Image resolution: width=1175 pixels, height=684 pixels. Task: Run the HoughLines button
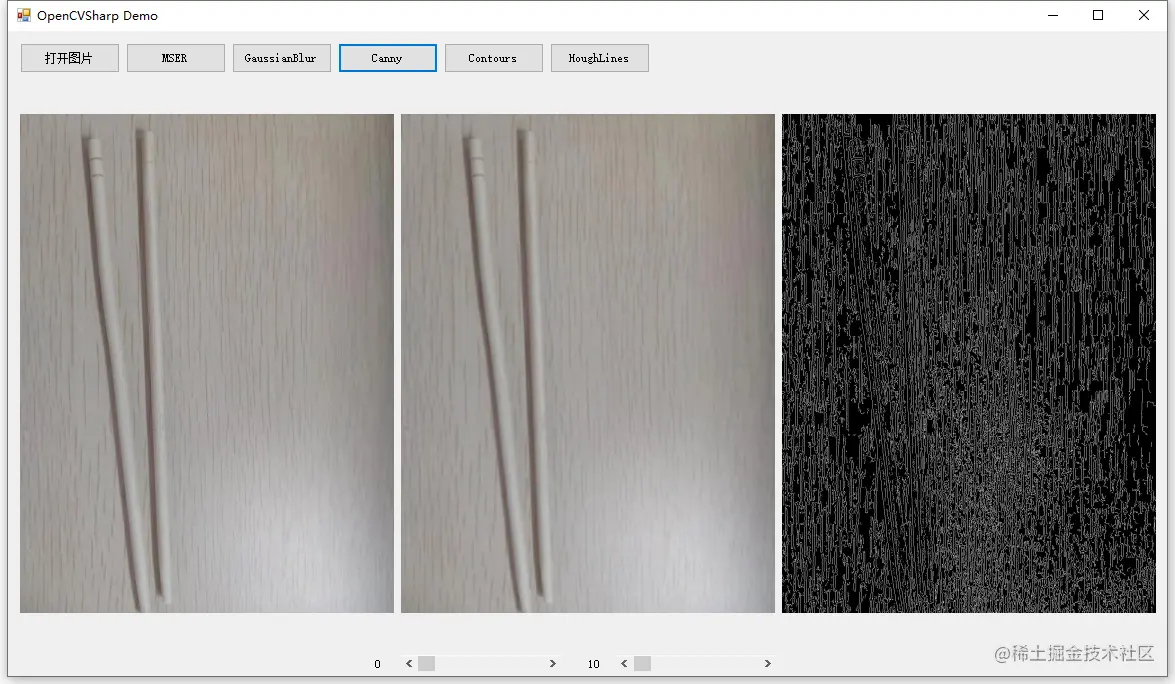click(x=599, y=58)
